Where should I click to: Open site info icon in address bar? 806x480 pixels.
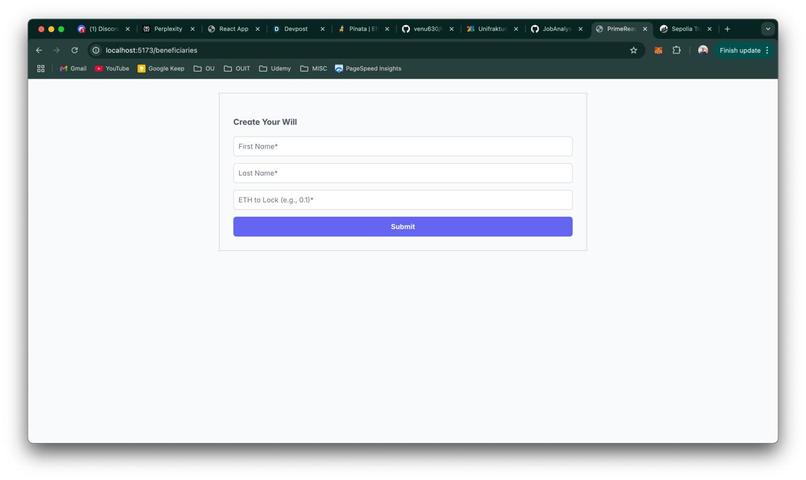tap(96, 50)
